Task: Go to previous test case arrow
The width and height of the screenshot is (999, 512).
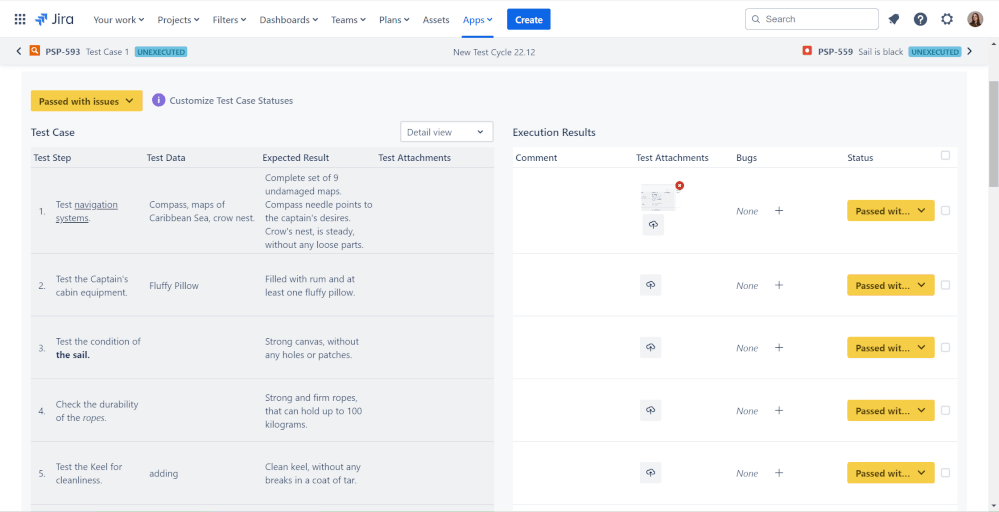Action: point(18,52)
